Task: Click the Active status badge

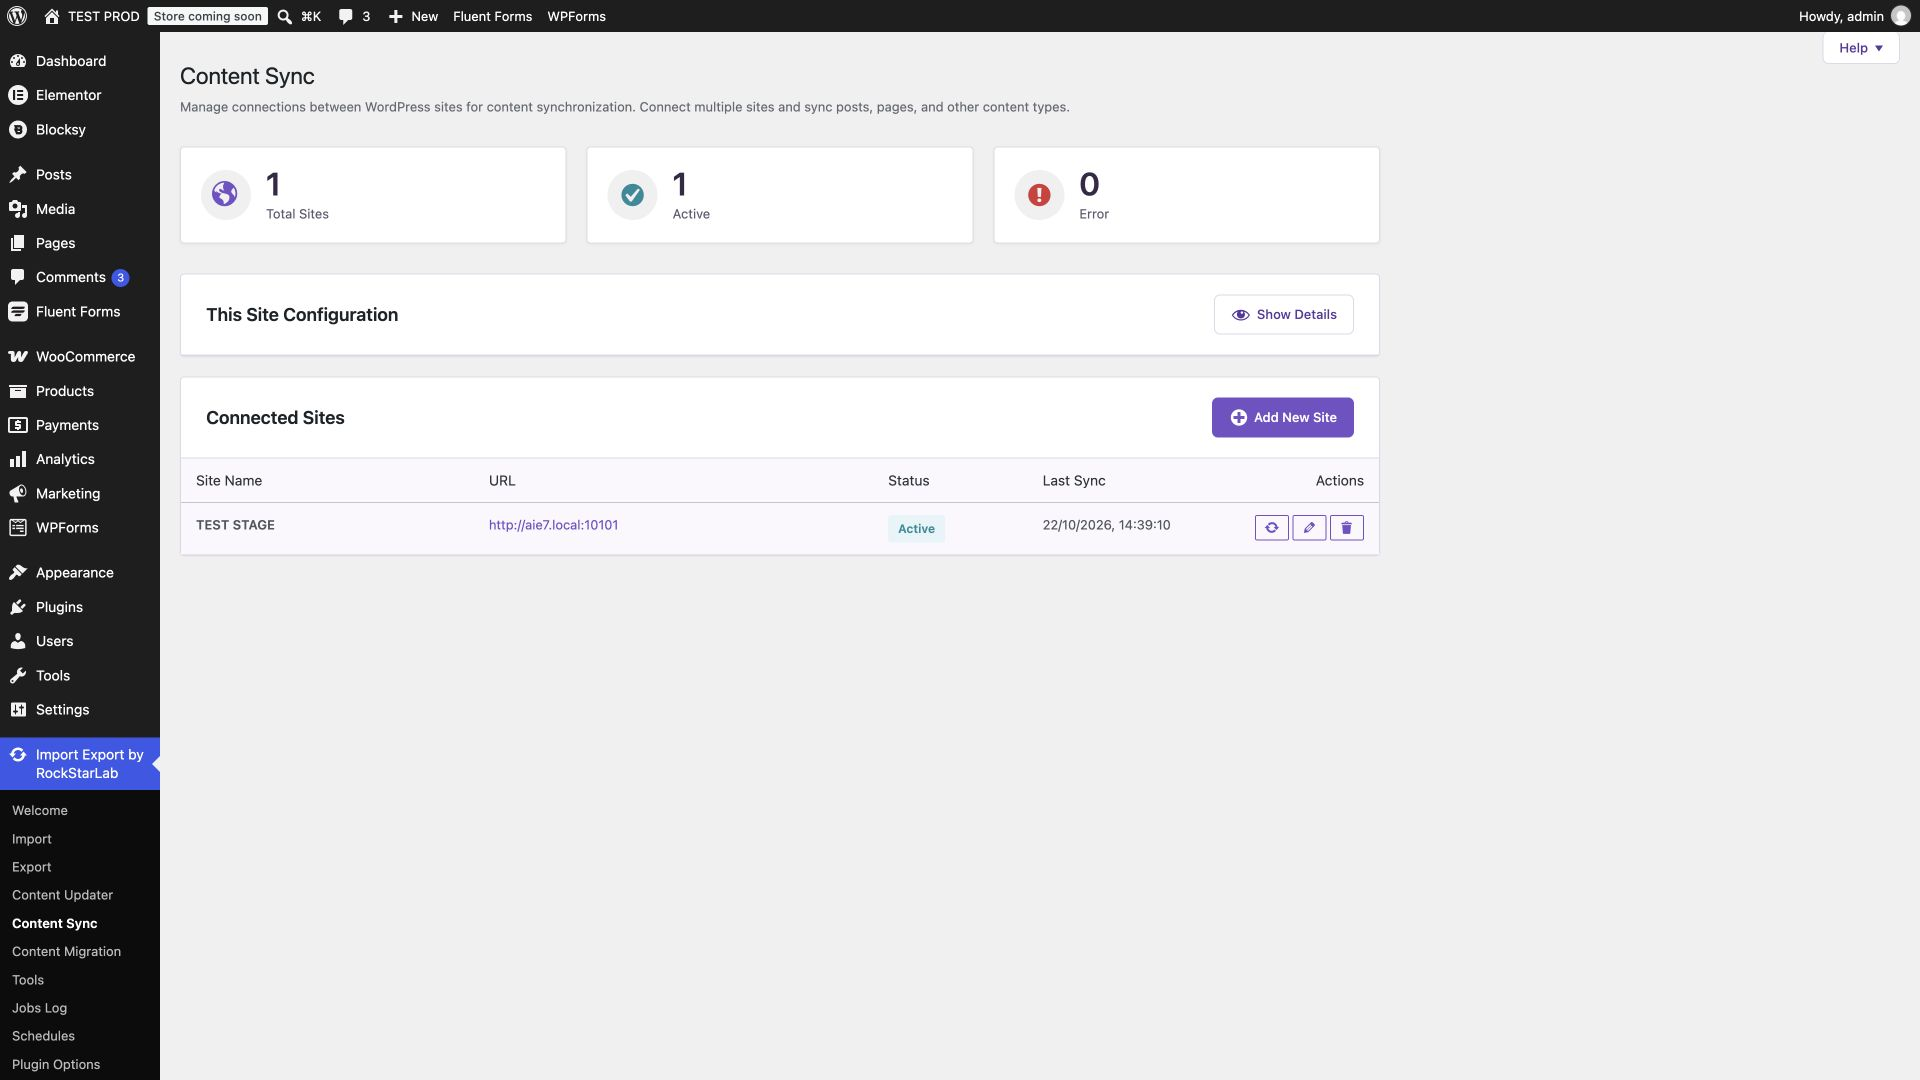Action: (x=916, y=529)
